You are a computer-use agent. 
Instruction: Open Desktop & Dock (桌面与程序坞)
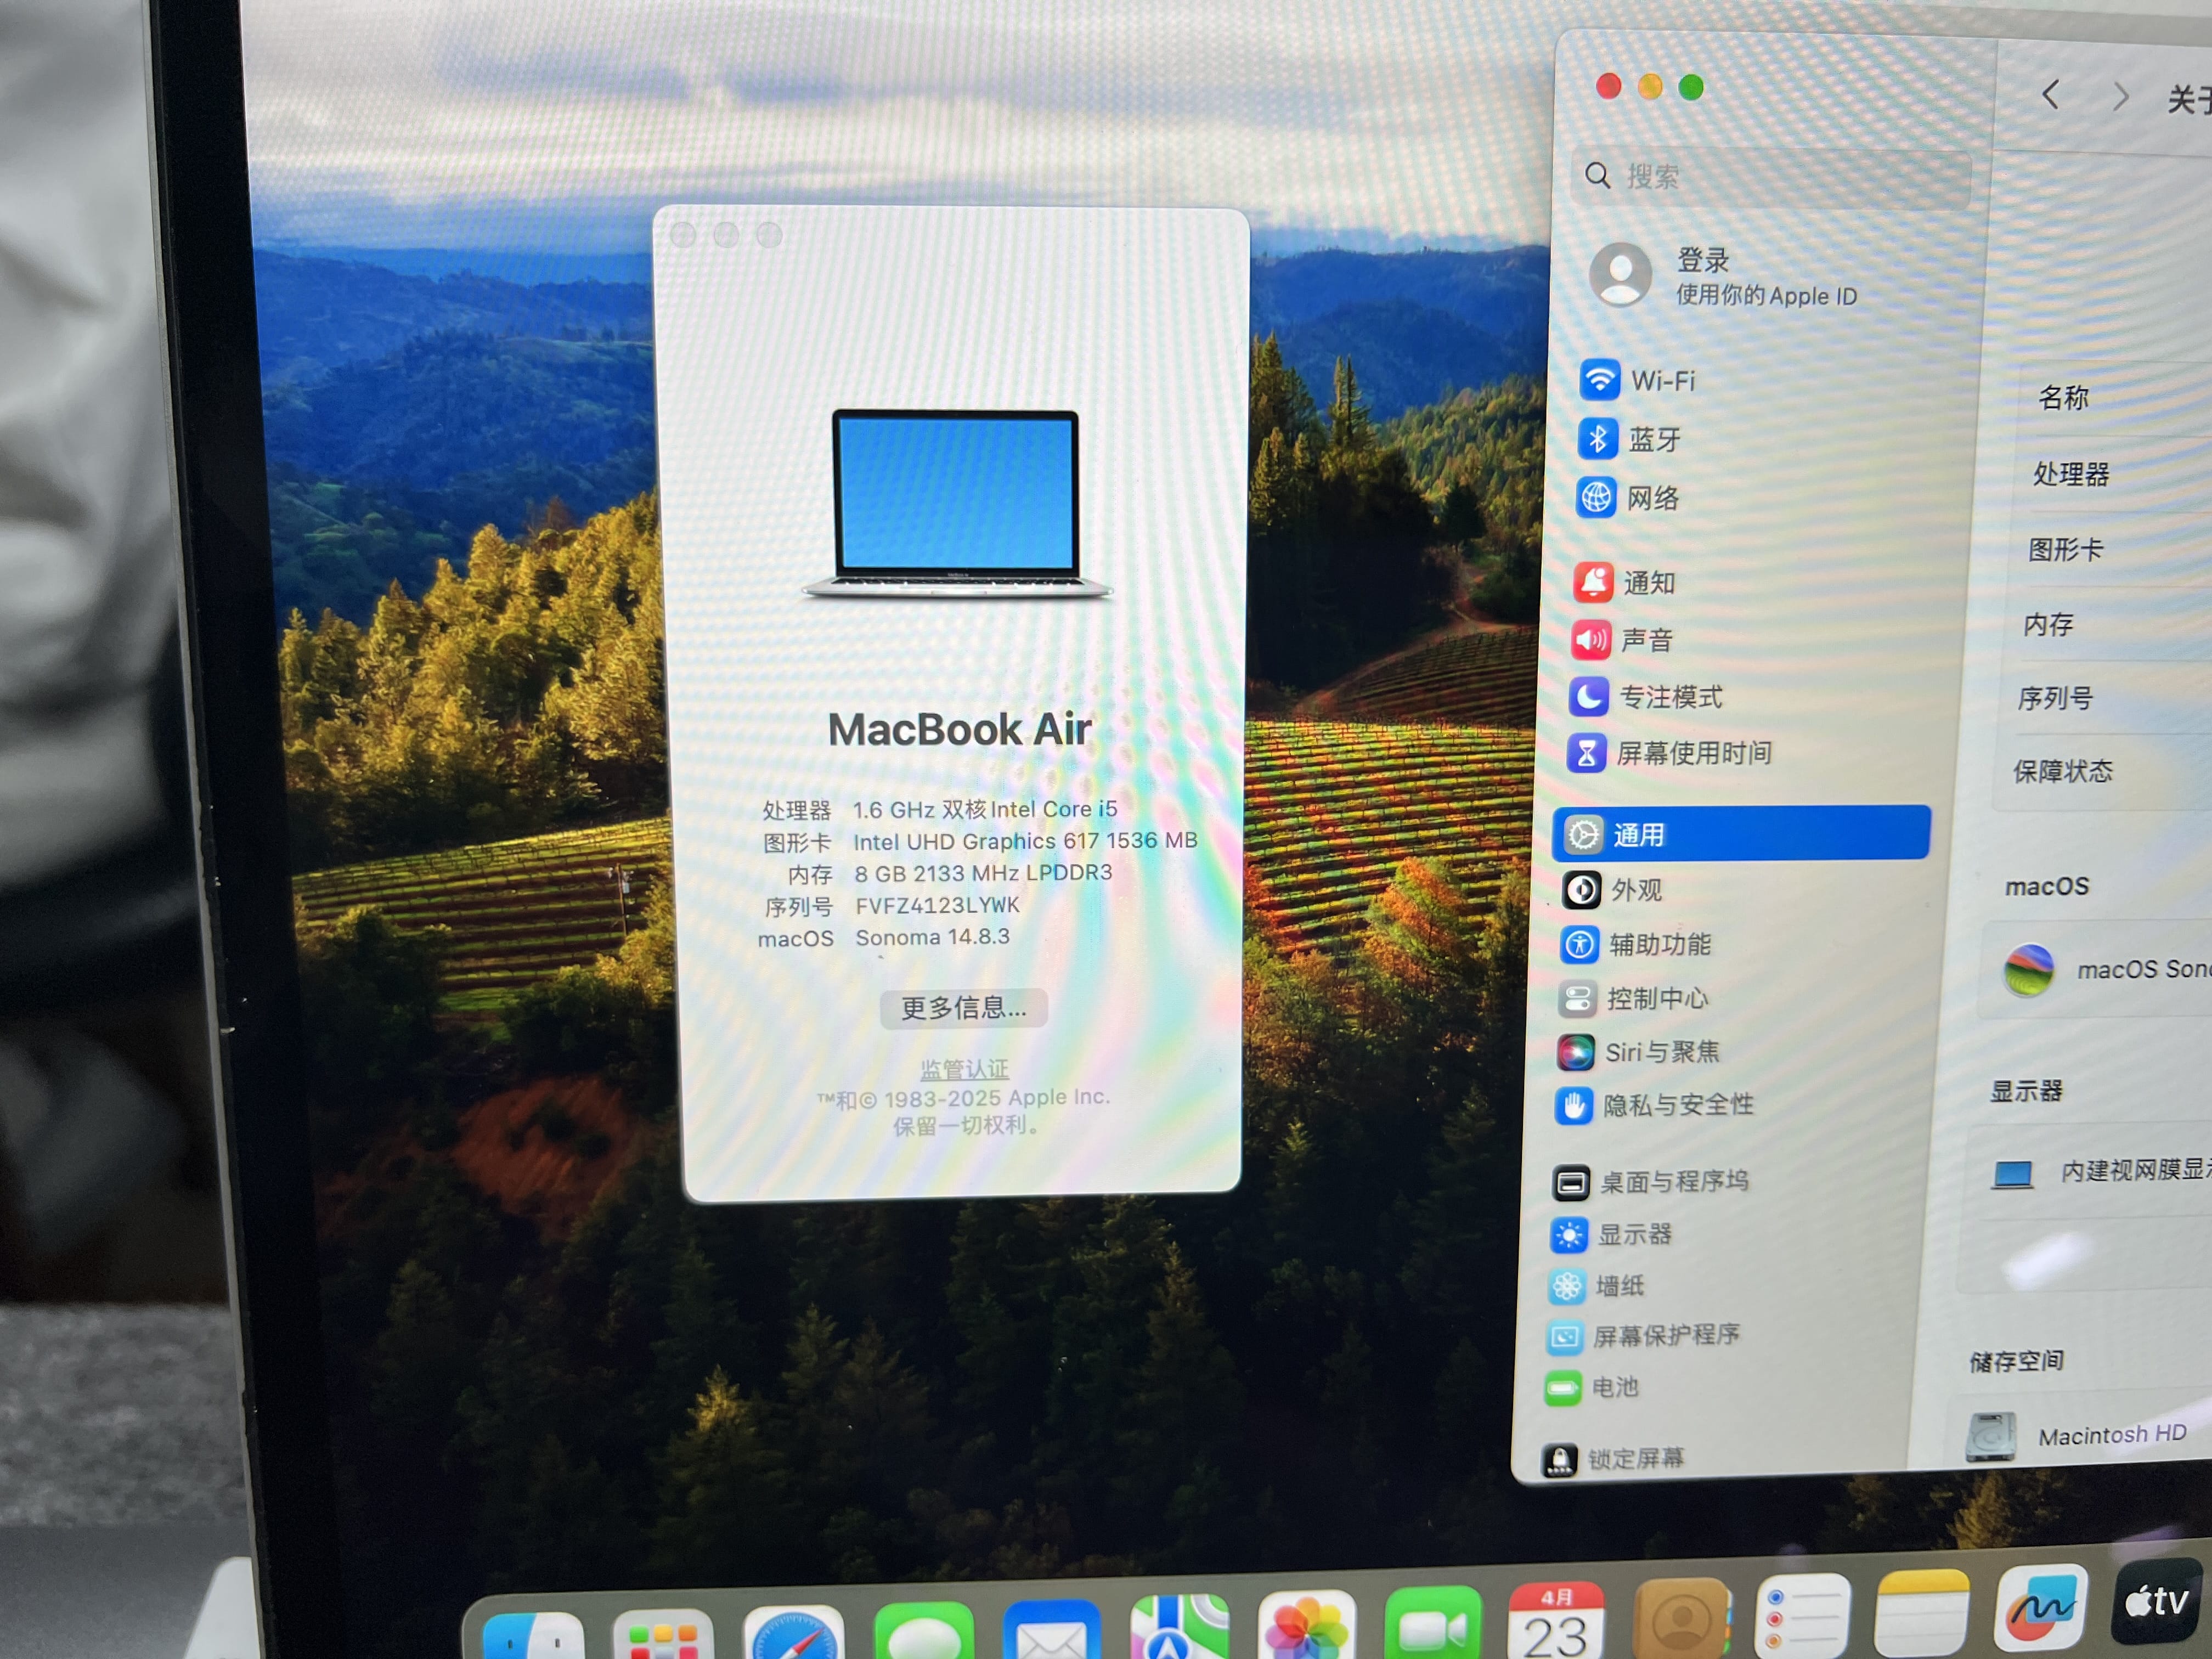(1650, 1182)
